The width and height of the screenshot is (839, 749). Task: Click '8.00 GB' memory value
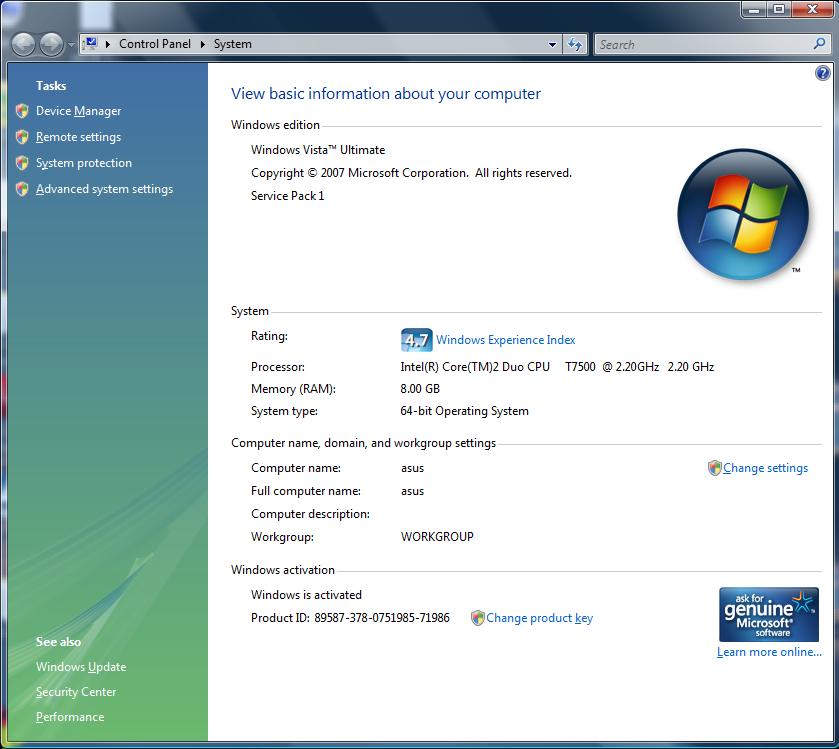(420, 389)
